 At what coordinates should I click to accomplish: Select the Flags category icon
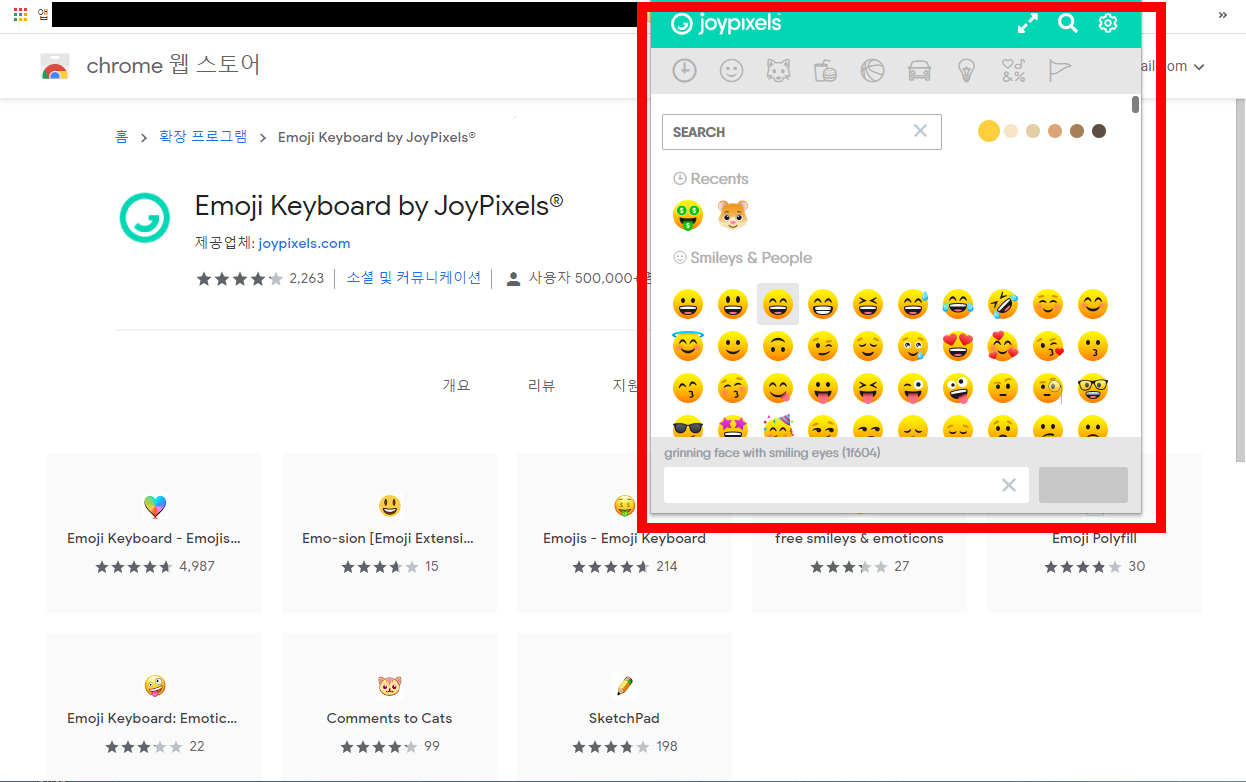1059,71
